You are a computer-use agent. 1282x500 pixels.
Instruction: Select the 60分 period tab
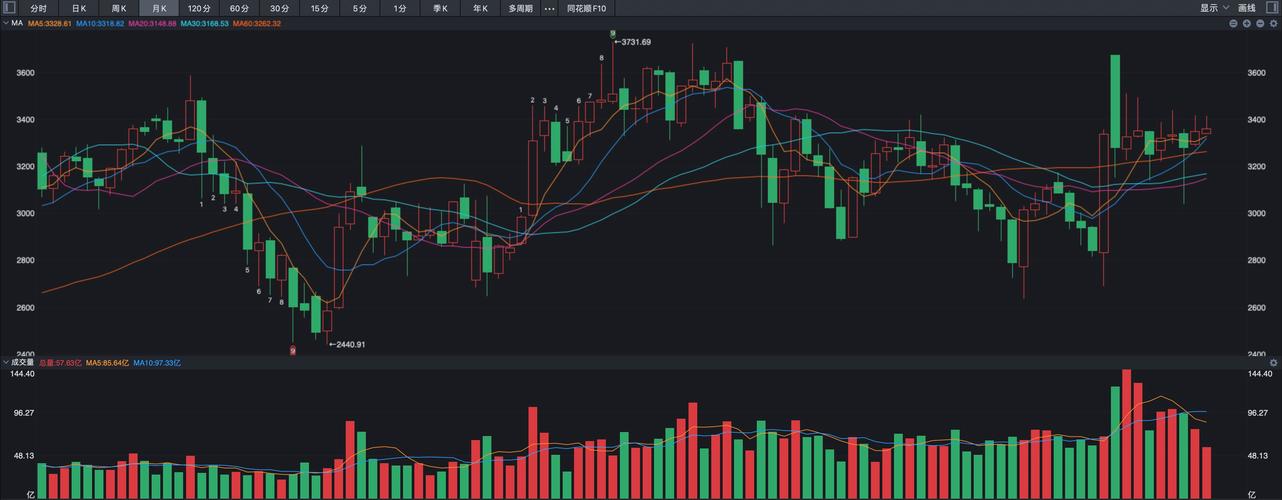click(x=239, y=8)
